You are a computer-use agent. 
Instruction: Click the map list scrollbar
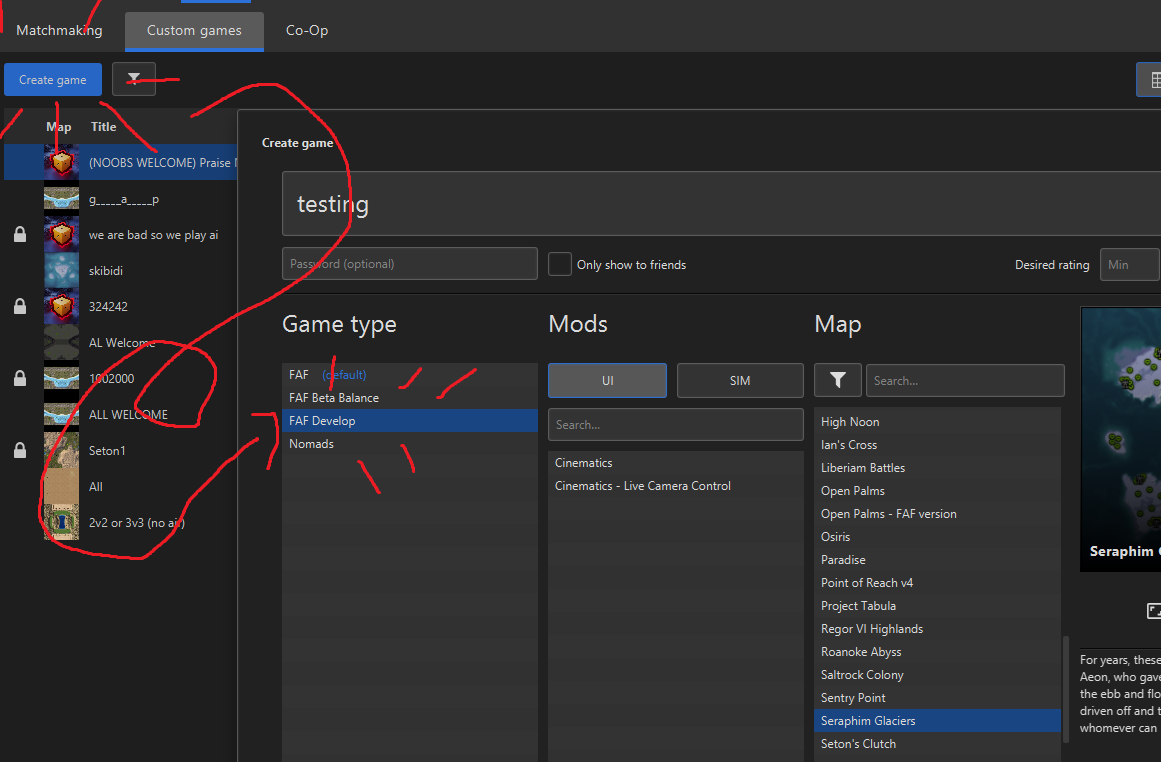point(1066,689)
